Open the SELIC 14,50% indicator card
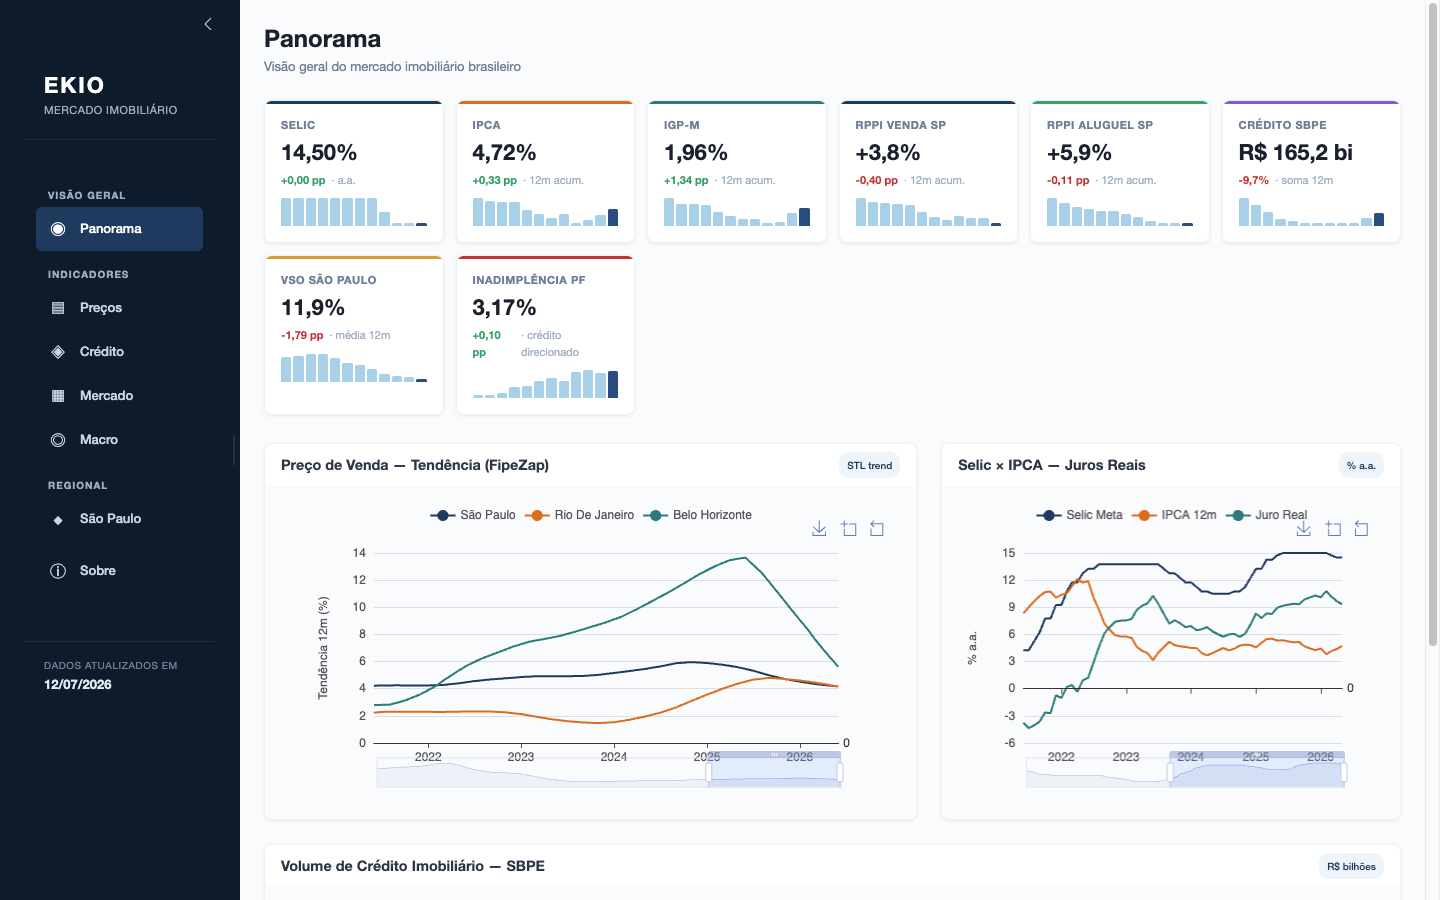The width and height of the screenshot is (1440, 900). tap(354, 172)
